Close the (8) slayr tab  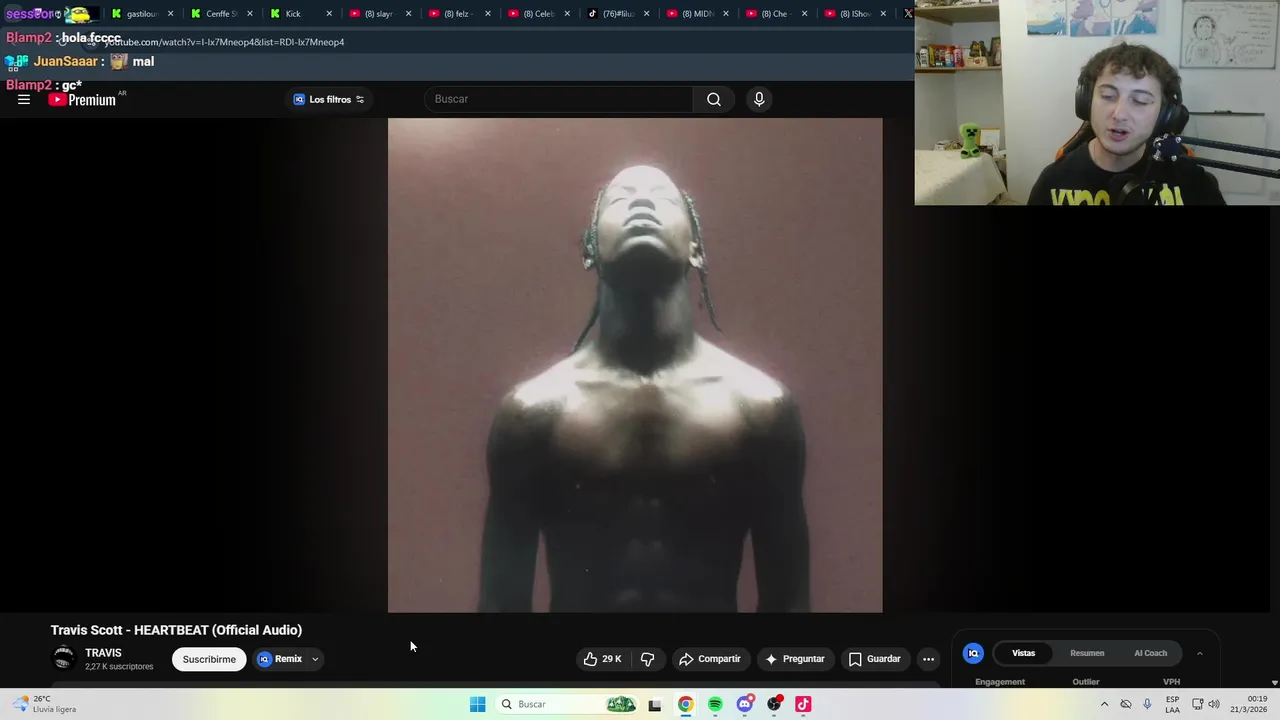[408, 14]
